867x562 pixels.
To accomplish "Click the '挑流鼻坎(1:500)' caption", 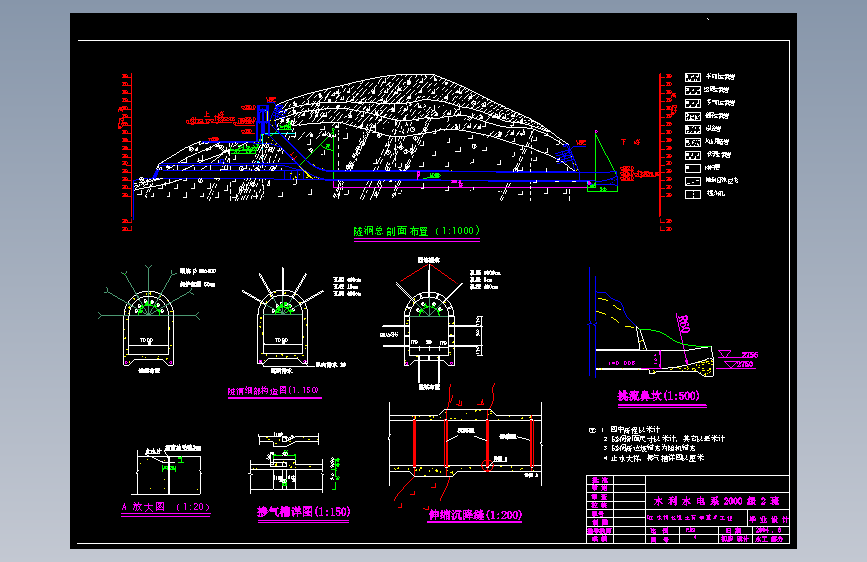I will coord(659,396).
